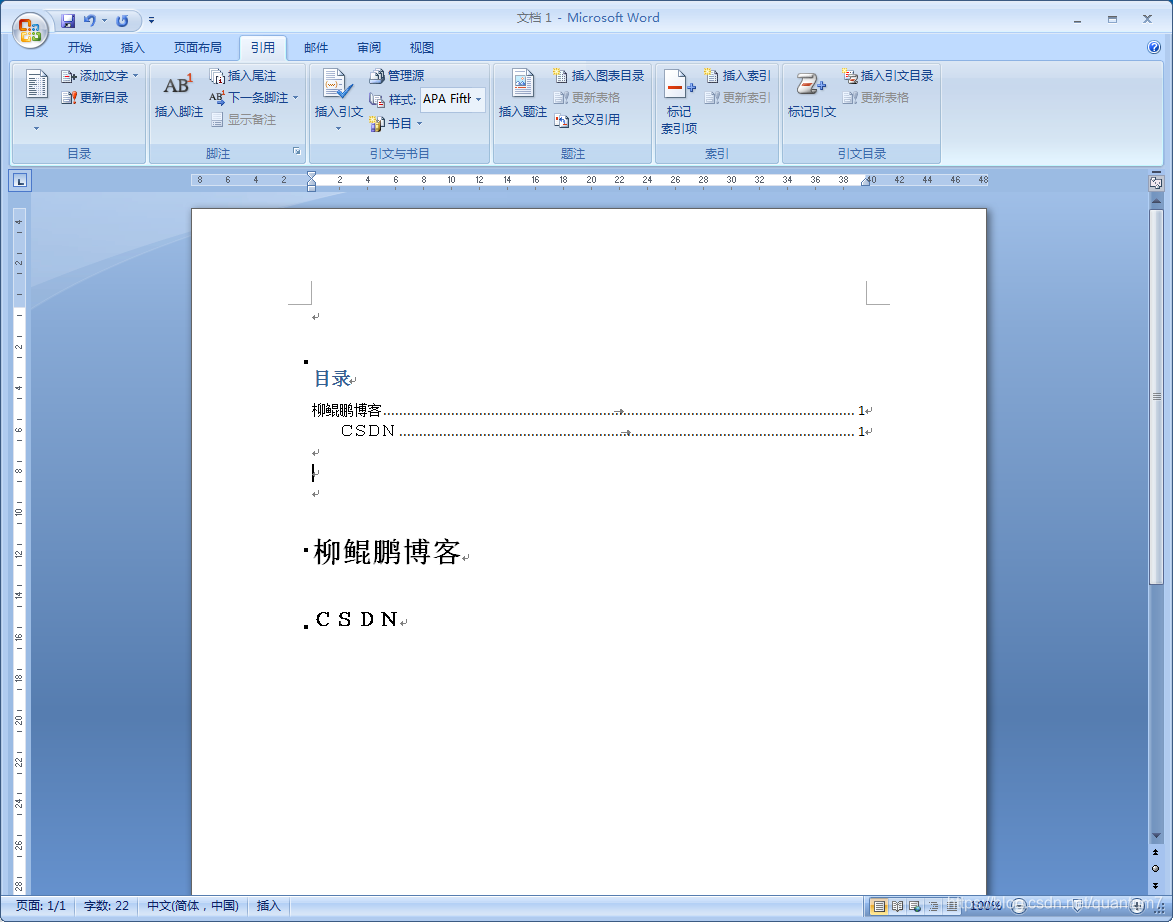The image size is (1173, 922).
Task: Open the 脚注 dialog launcher
Action: 297,151
